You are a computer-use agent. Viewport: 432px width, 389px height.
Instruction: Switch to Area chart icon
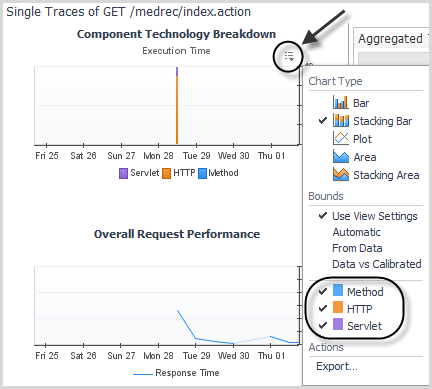click(x=341, y=156)
